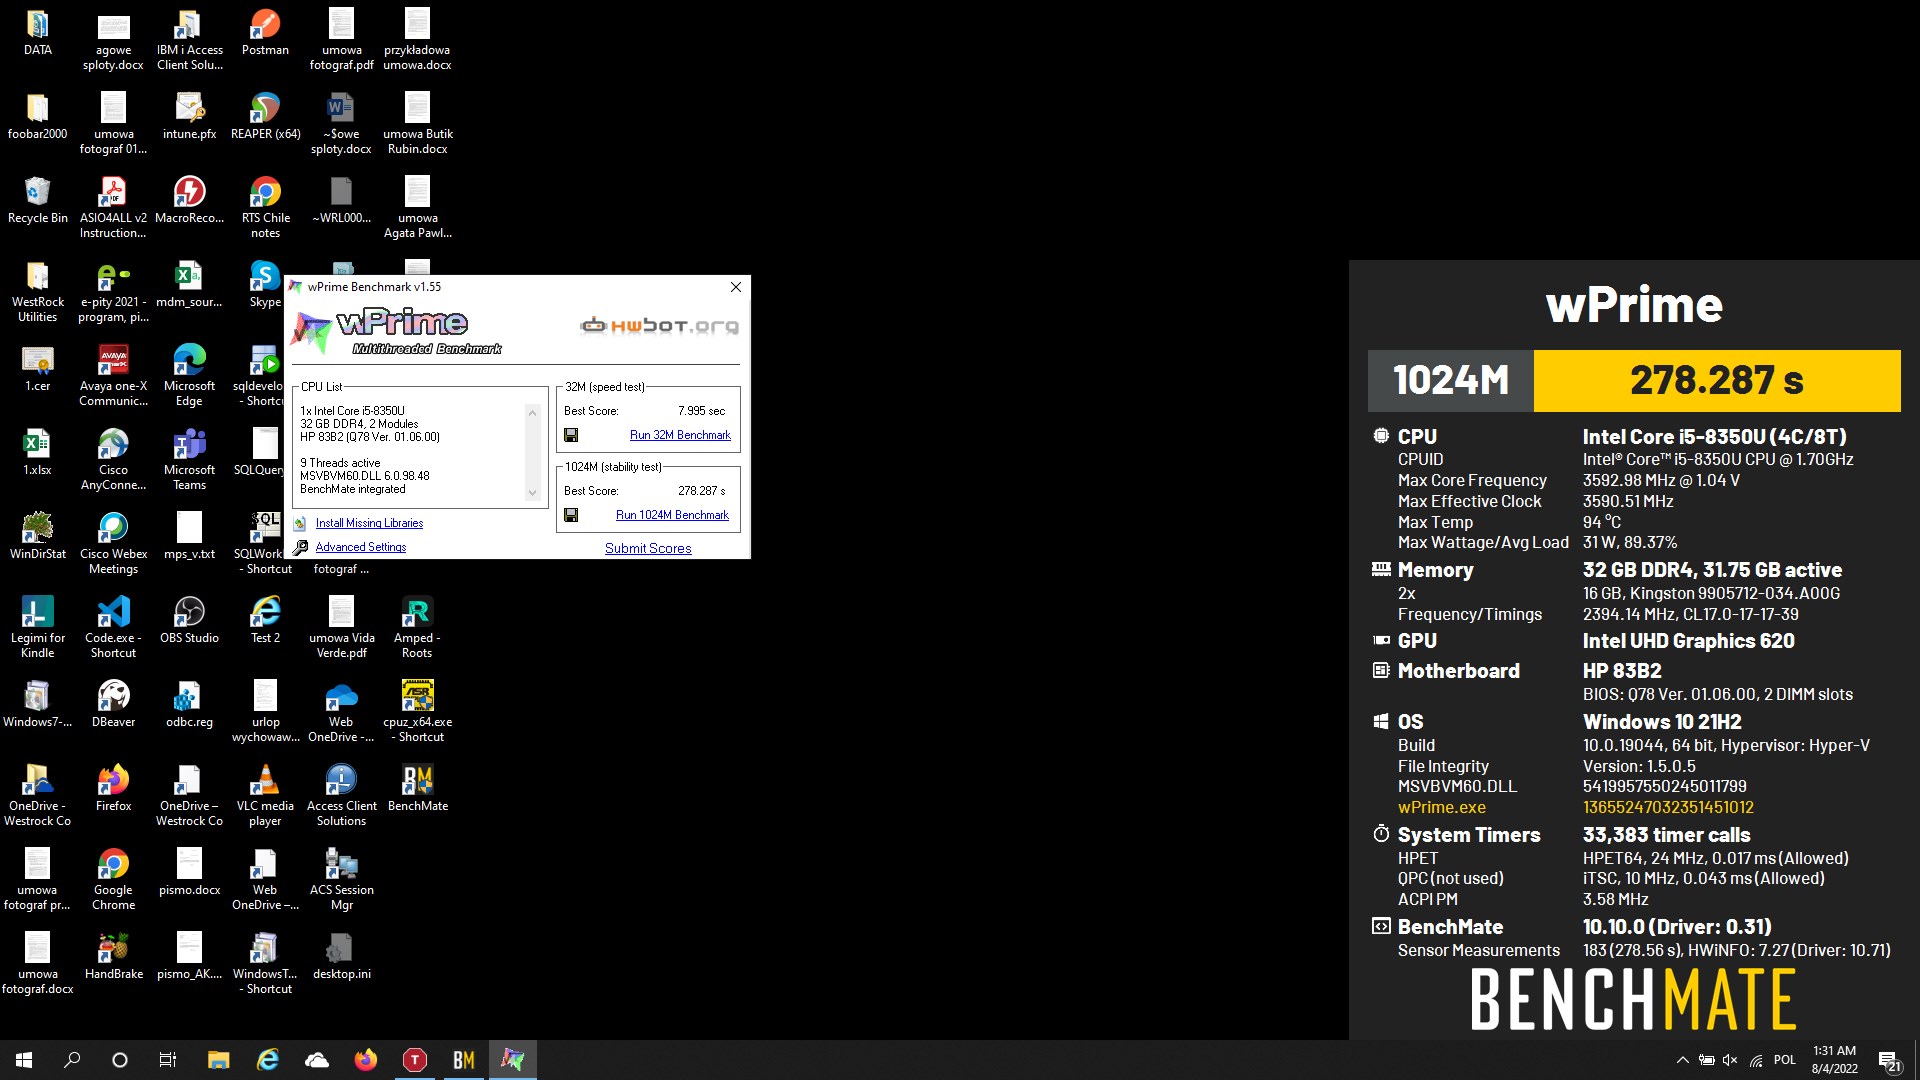
Task: Click the muted volume tray icon
Action: (1730, 1060)
